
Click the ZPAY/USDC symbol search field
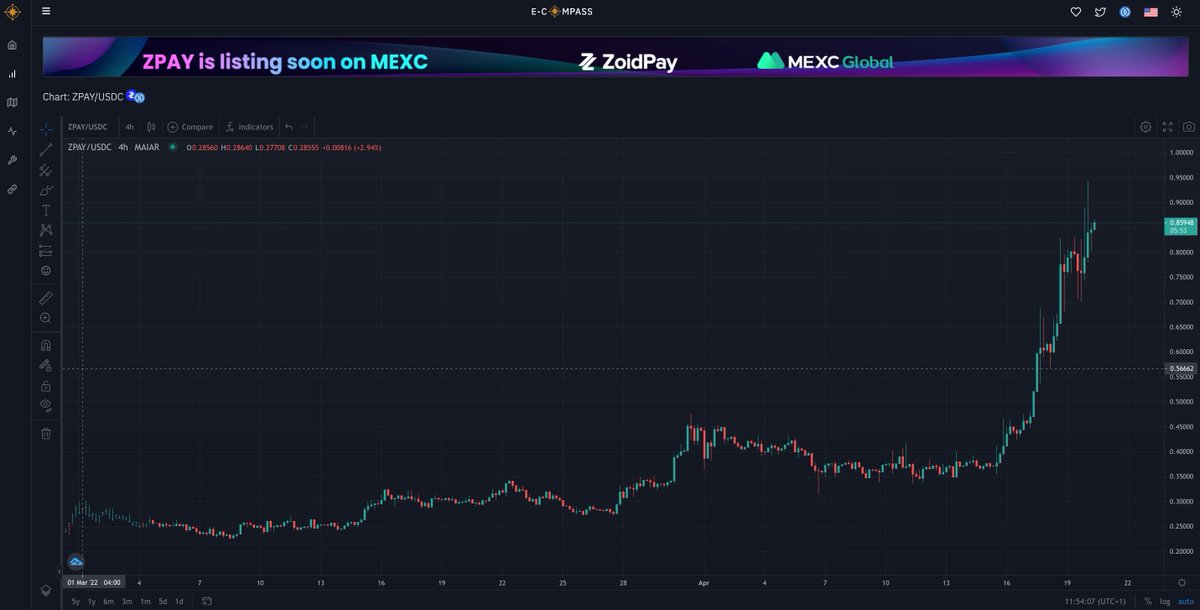[88, 127]
